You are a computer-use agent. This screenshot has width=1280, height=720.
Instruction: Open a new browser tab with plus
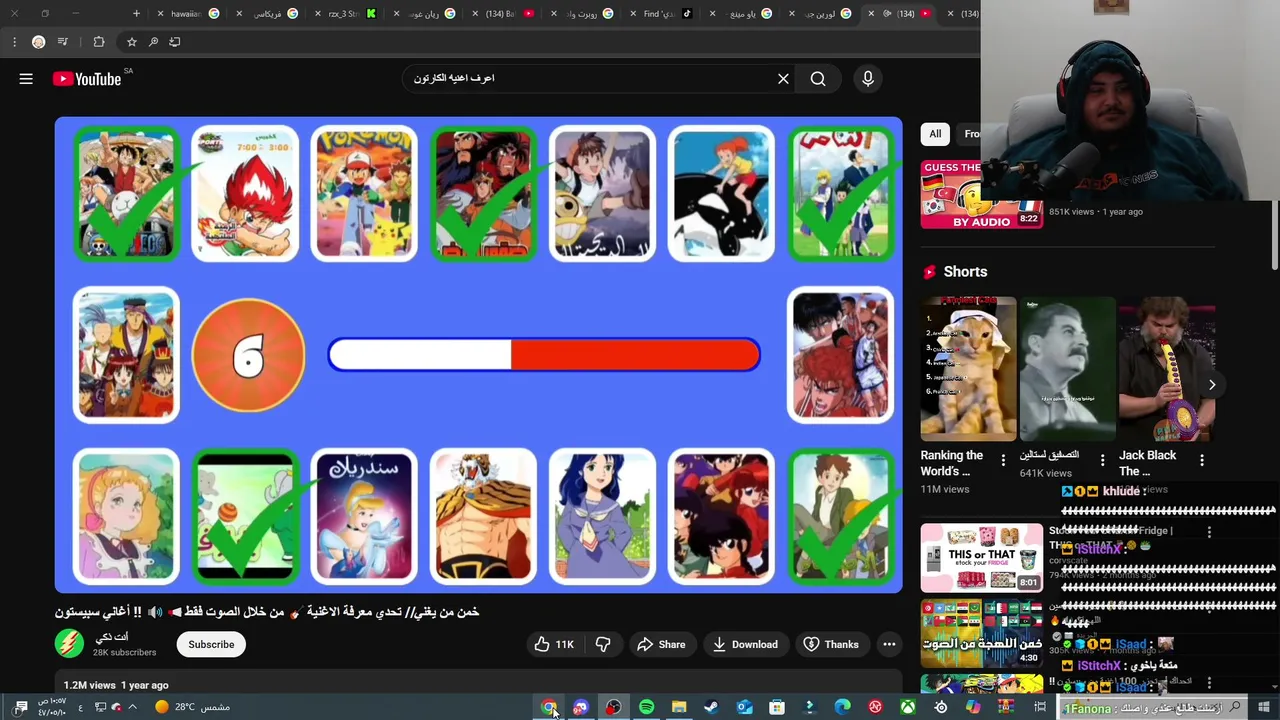tap(136, 14)
